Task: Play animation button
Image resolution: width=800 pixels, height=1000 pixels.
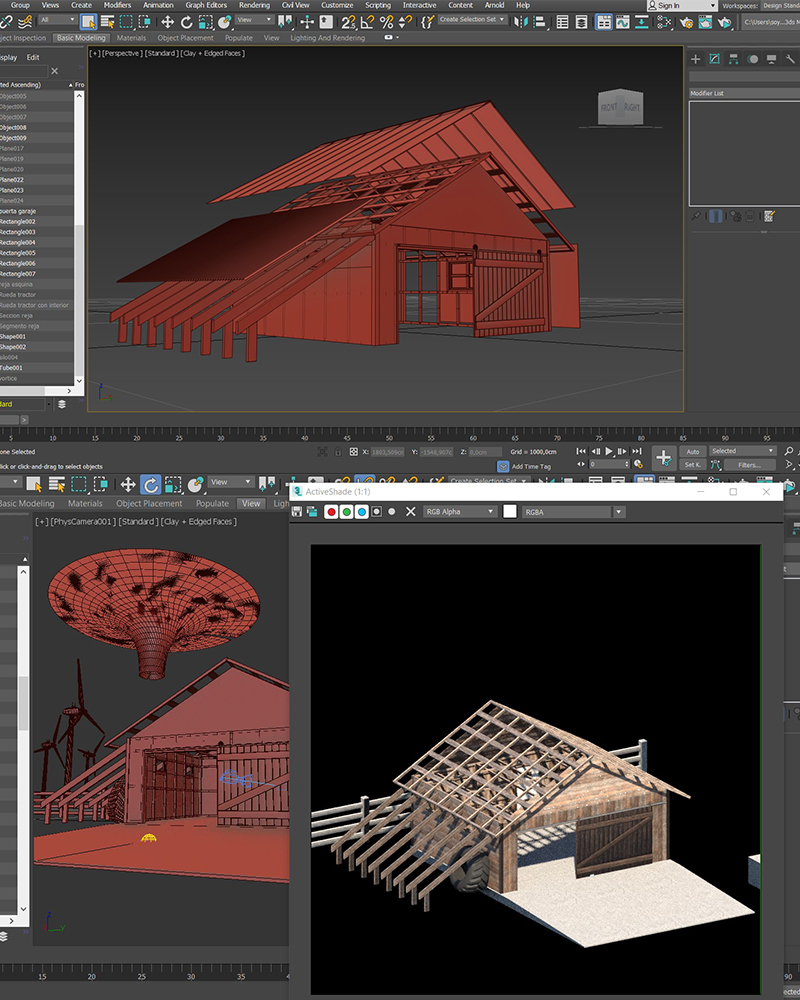Action: (609, 452)
